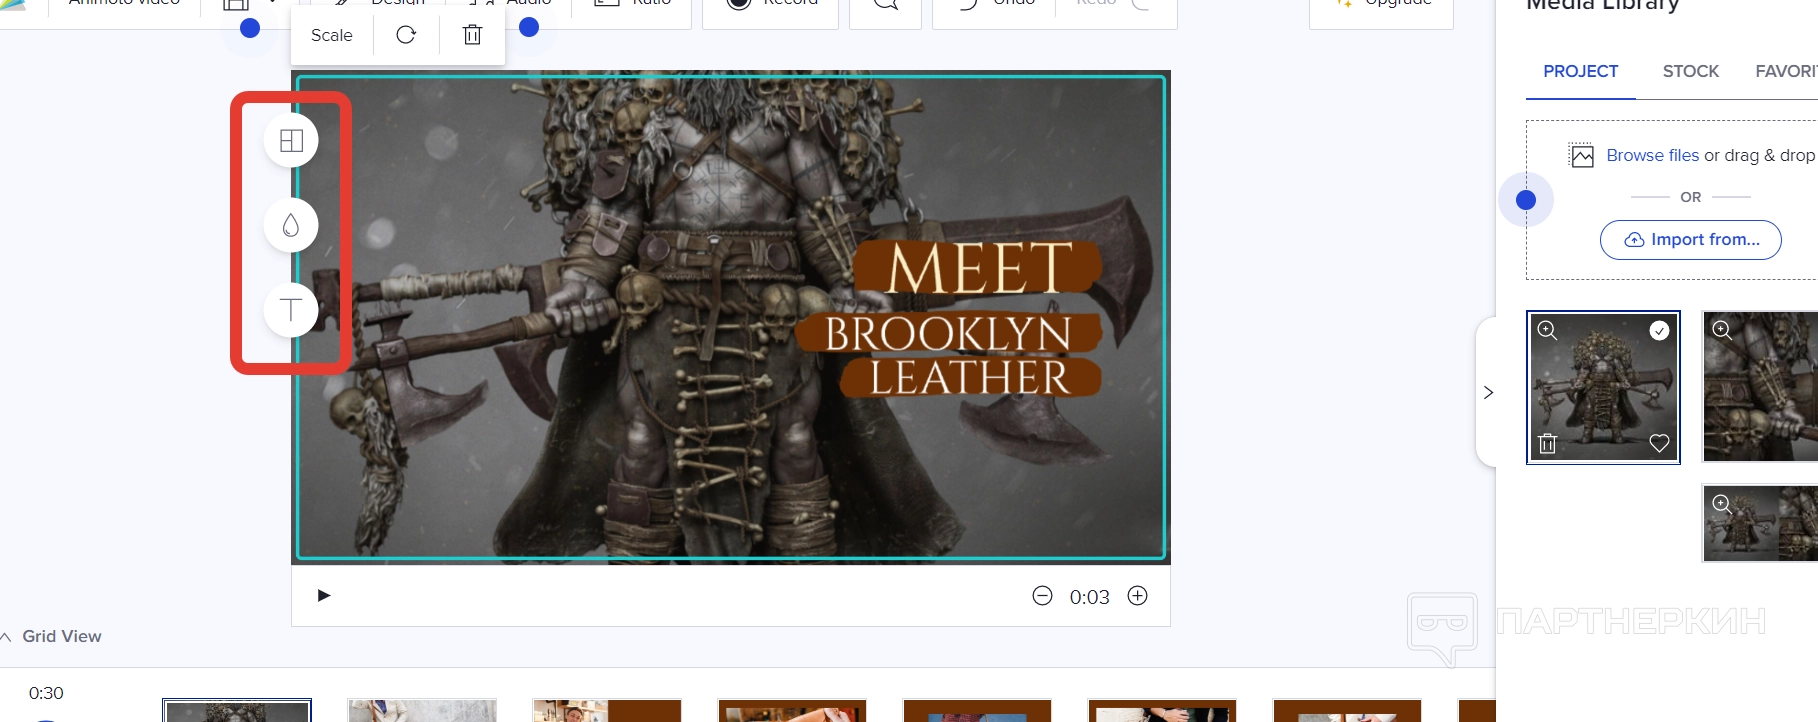Open the magnifier on the close-up warrior thumbnail

(x=1722, y=330)
